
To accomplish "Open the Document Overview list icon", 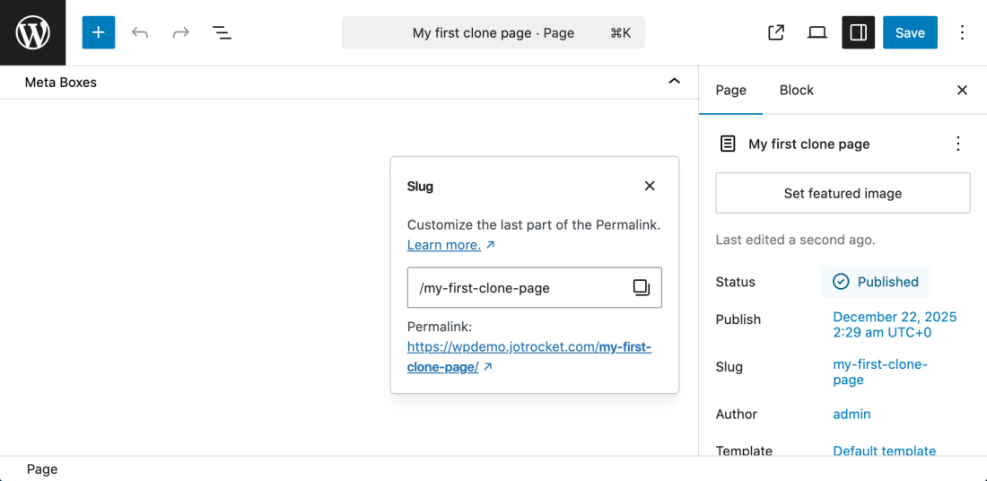I will coord(222,33).
